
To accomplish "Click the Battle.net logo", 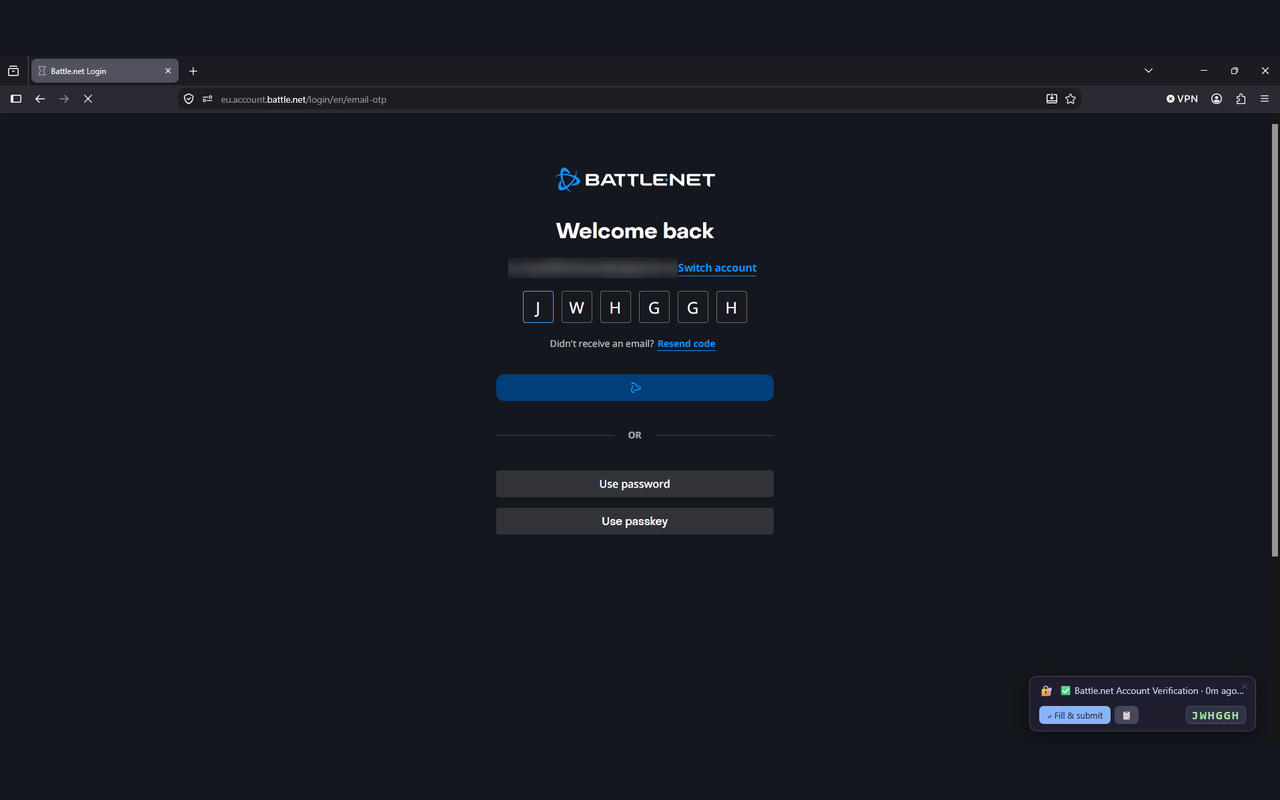I will (635, 180).
